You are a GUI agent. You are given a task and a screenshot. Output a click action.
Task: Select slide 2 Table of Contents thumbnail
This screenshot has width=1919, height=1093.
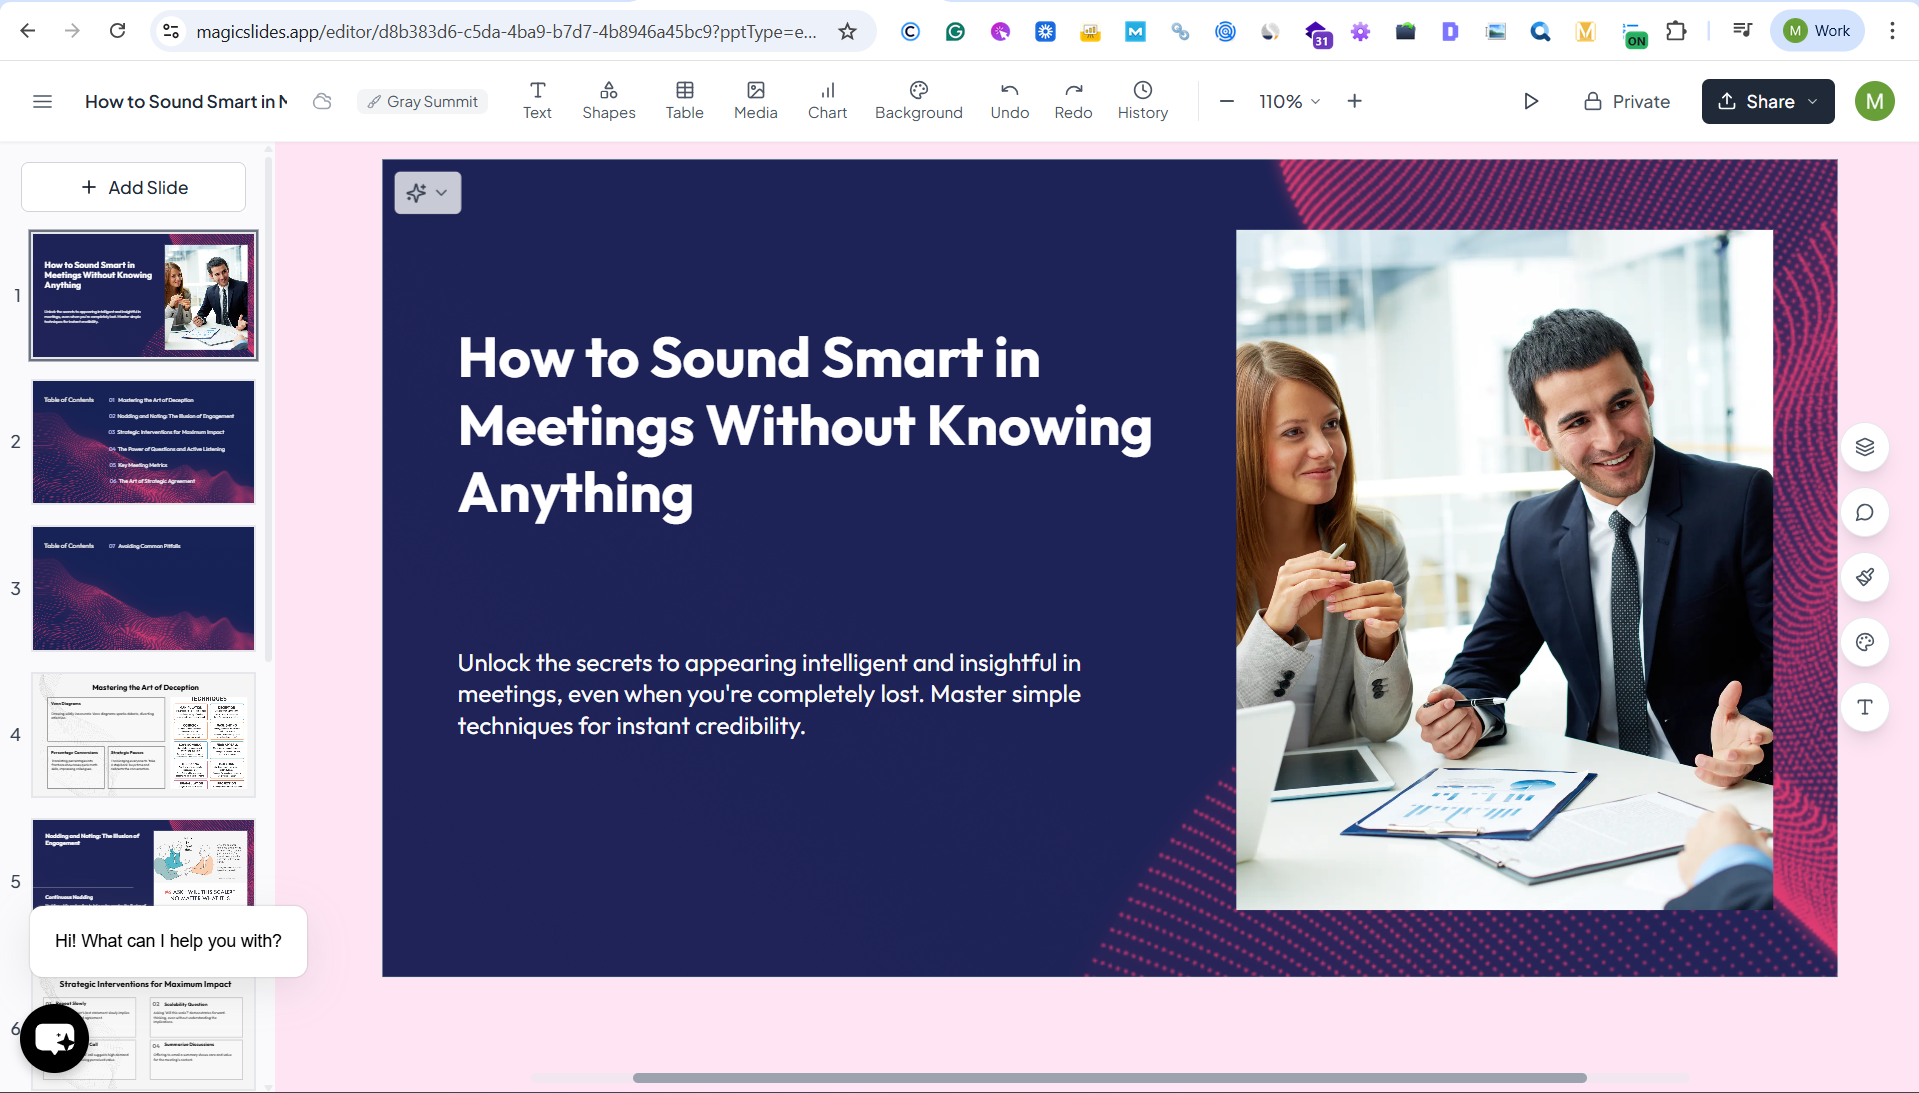click(143, 442)
